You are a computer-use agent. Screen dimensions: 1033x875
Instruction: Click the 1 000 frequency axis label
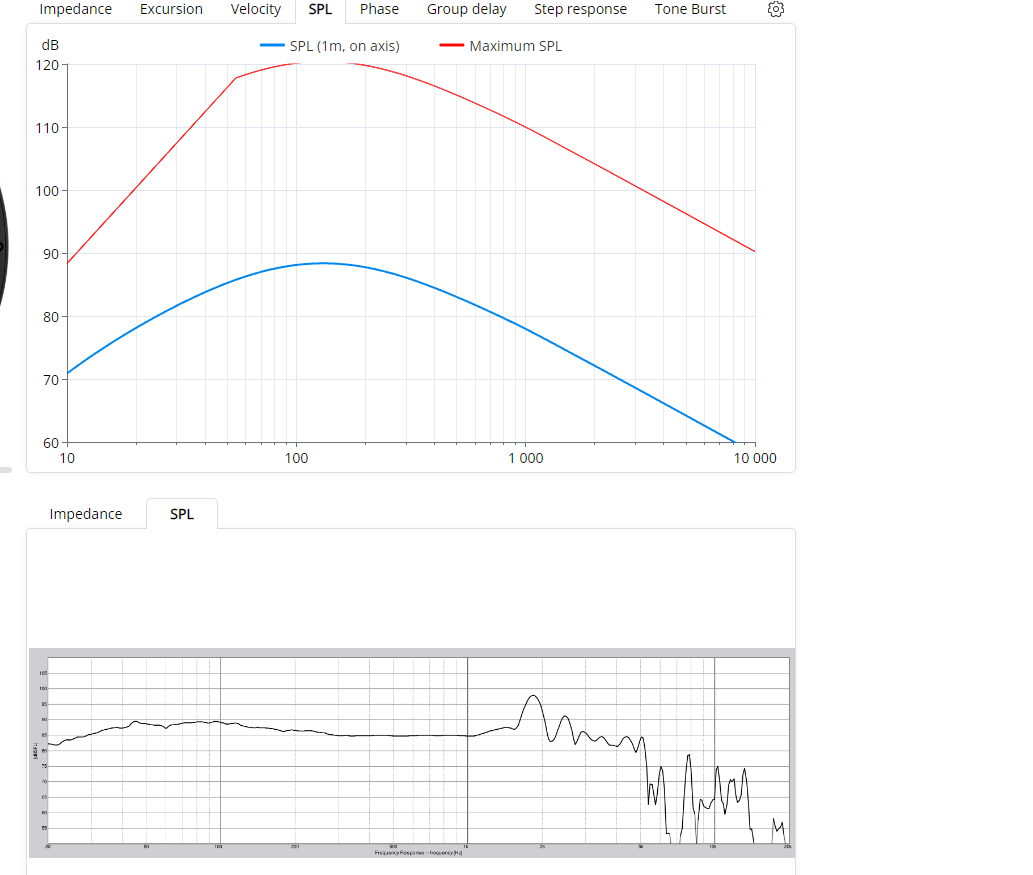(526, 458)
